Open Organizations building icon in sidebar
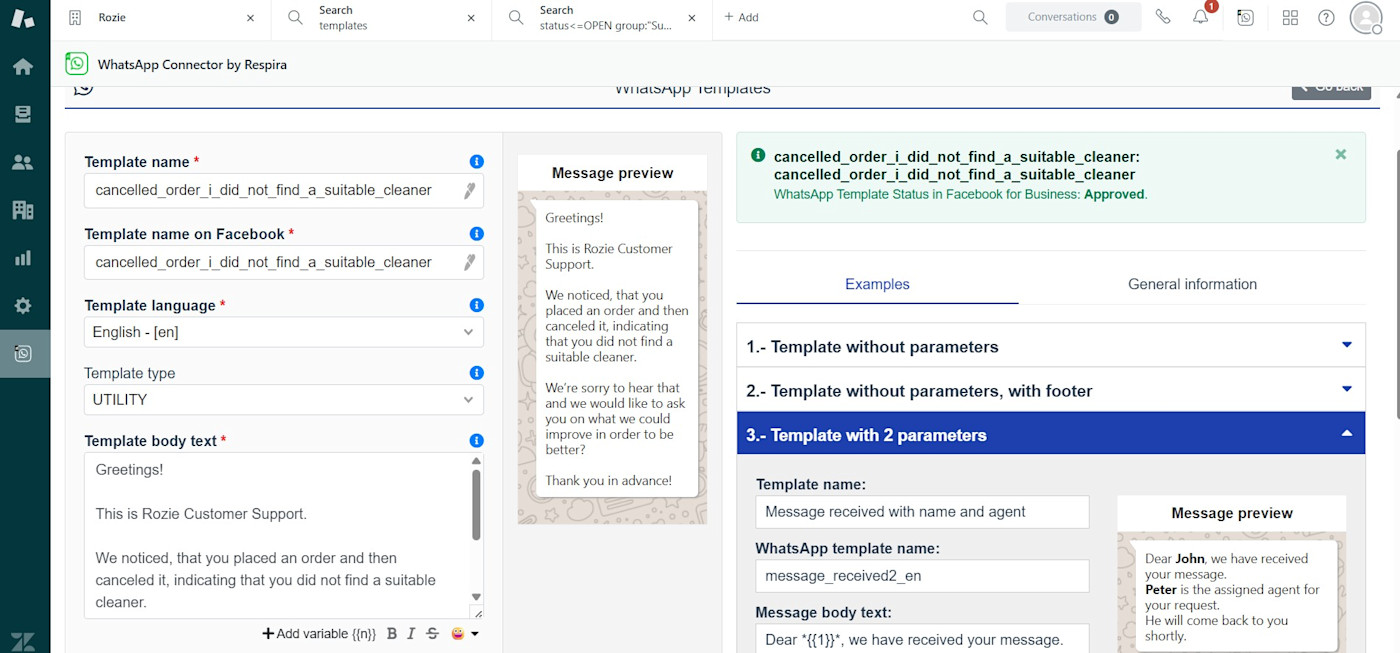This screenshot has width=1400, height=653. (22, 210)
